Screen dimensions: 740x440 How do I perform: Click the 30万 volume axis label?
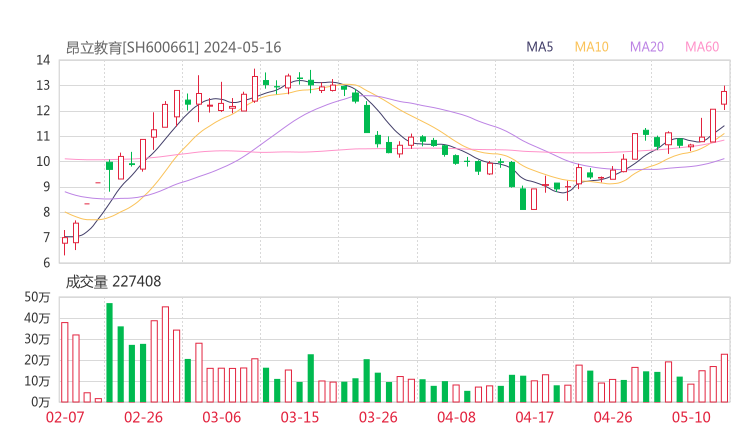point(37,339)
